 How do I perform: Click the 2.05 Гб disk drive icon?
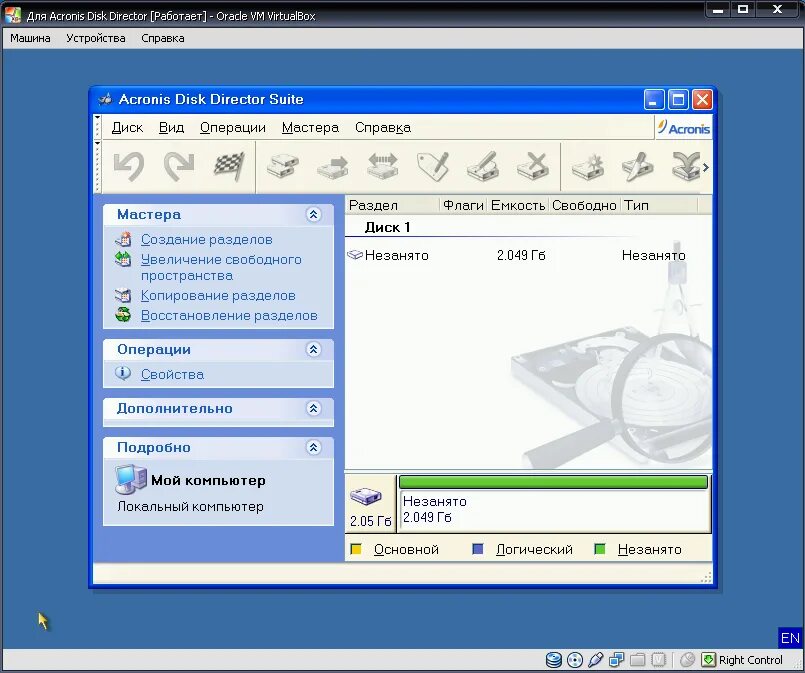tap(366, 496)
